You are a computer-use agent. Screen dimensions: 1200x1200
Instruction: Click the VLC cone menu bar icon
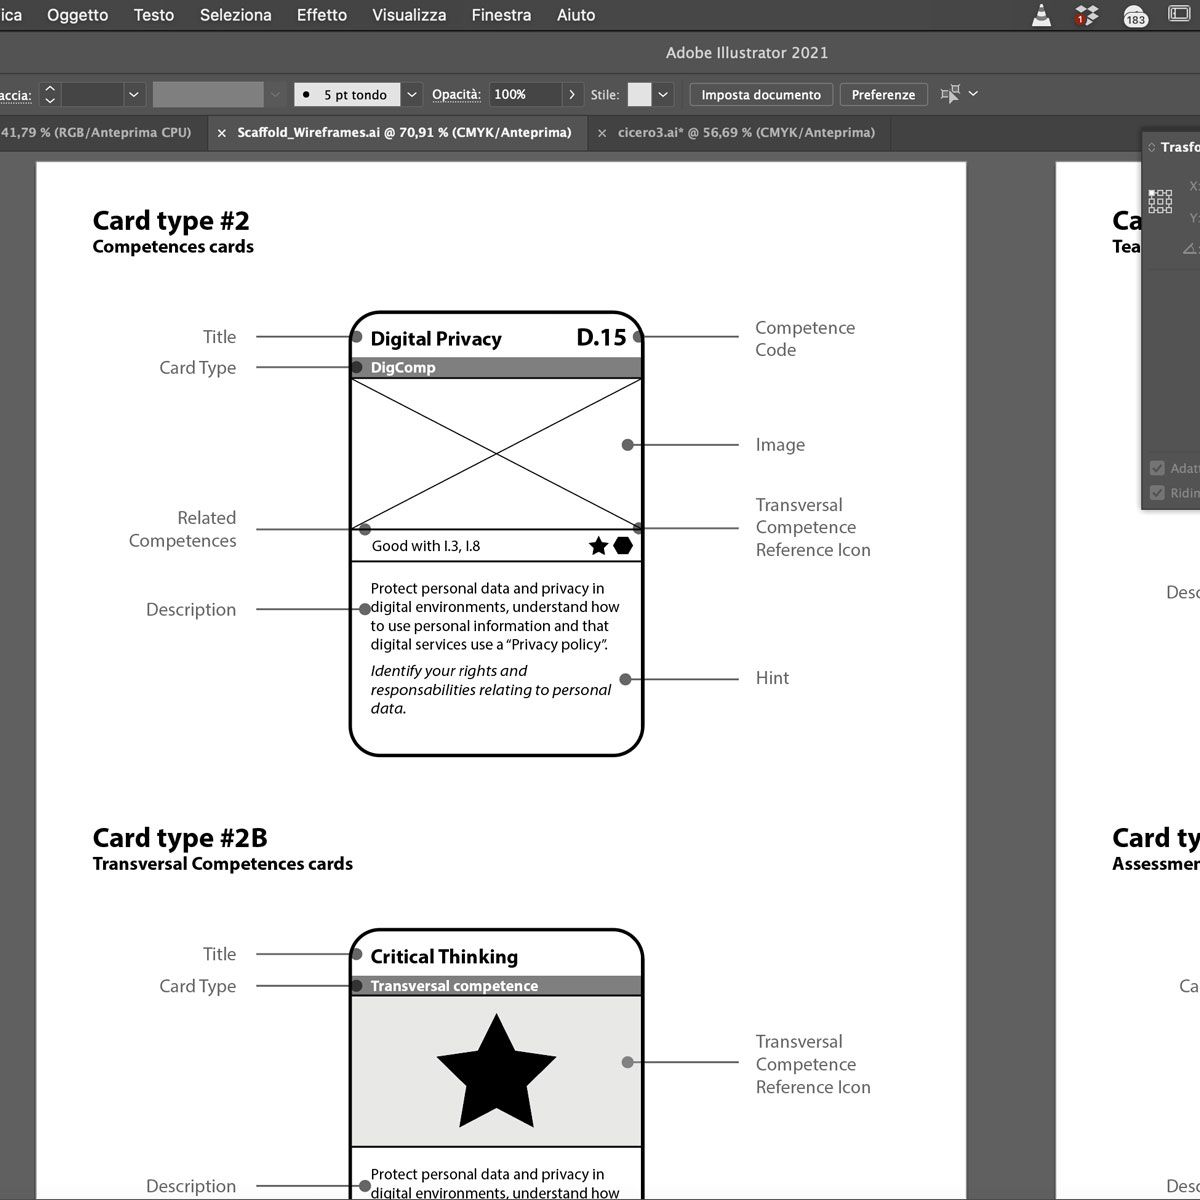1041,15
